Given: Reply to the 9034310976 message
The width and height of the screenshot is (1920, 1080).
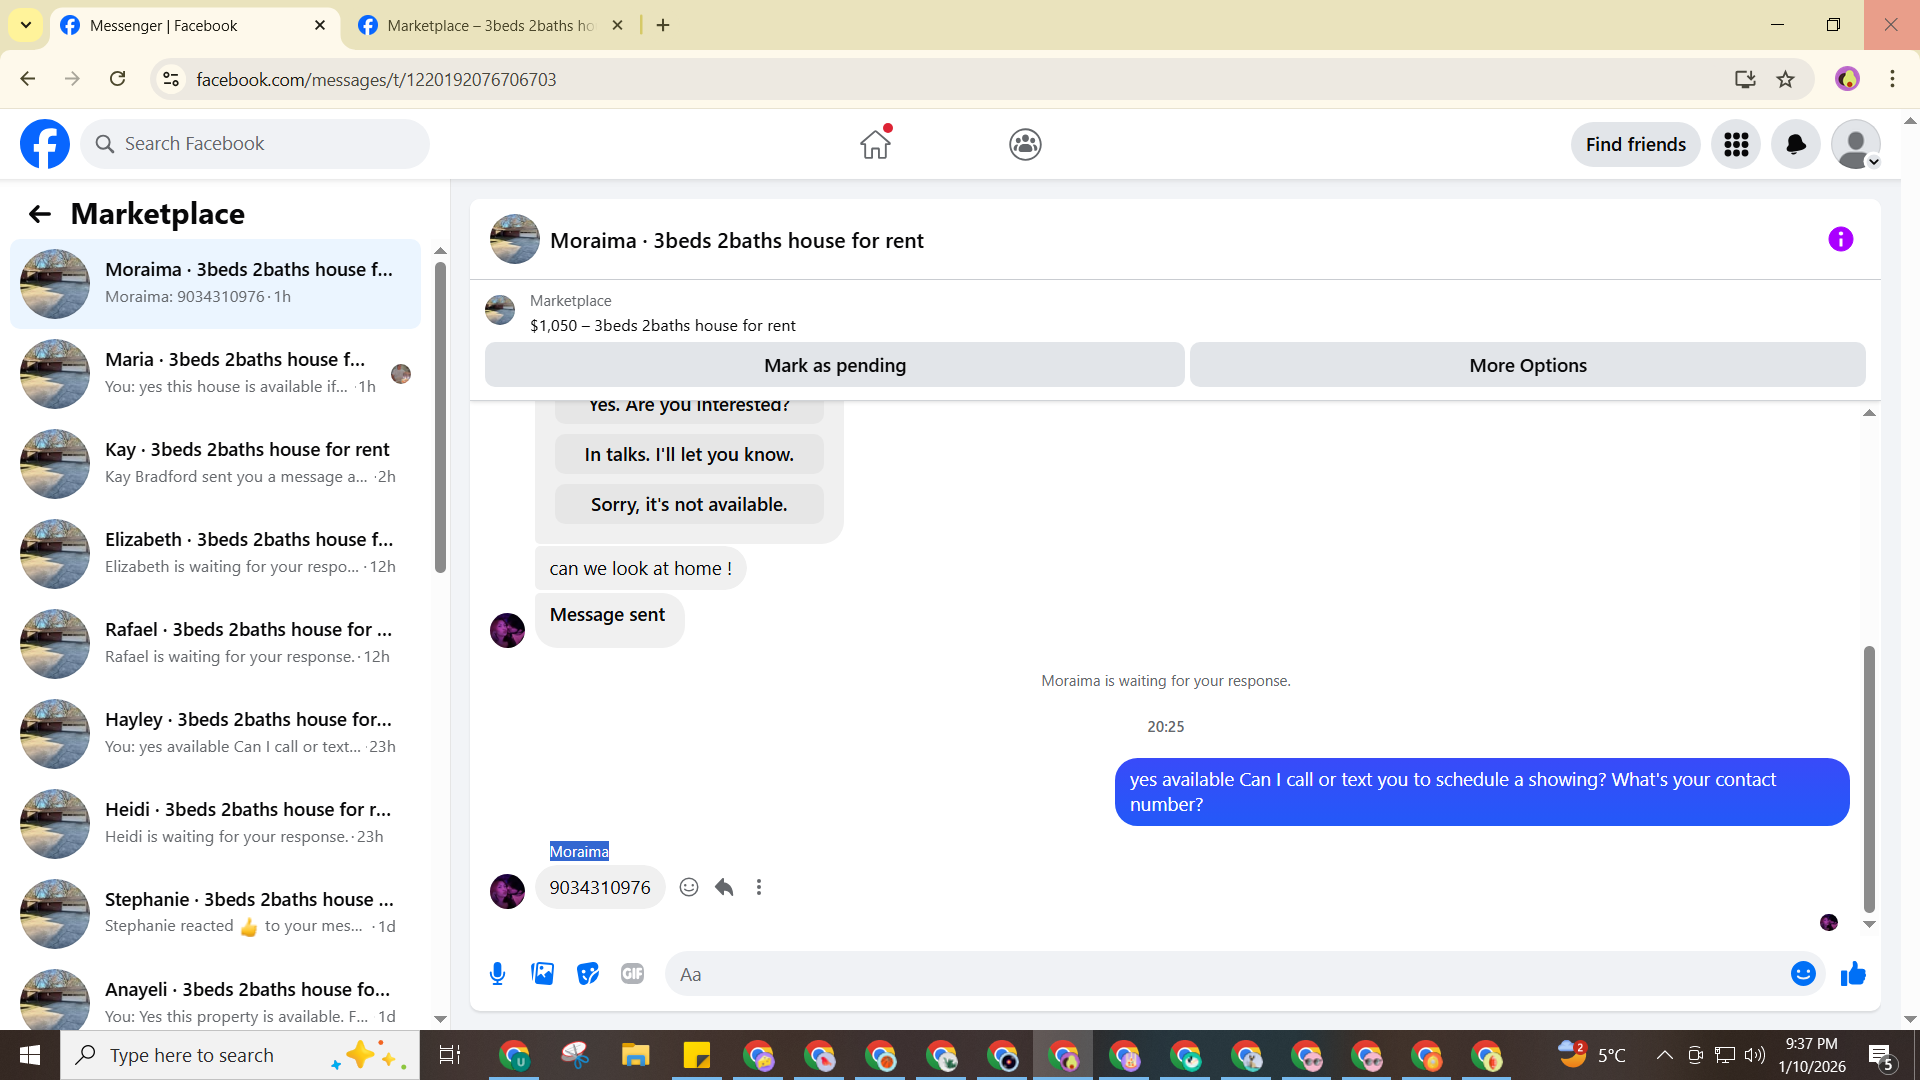Looking at the screenshot, I should click(x=724, y=887).
